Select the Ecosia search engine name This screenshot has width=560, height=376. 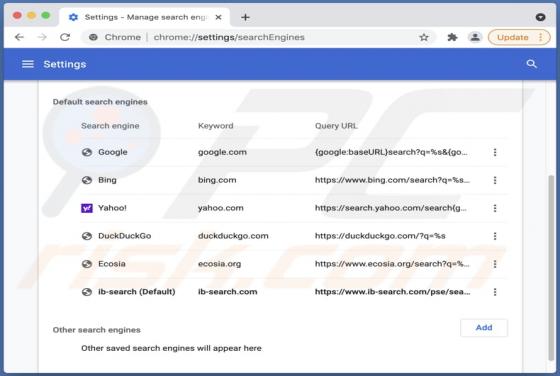click(x=112, y=264)
